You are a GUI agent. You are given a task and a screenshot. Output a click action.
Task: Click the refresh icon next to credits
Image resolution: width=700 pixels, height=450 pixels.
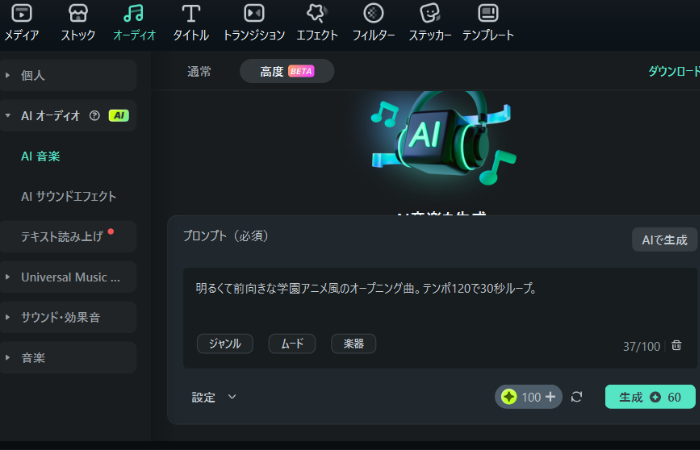[x=577, y=397]
